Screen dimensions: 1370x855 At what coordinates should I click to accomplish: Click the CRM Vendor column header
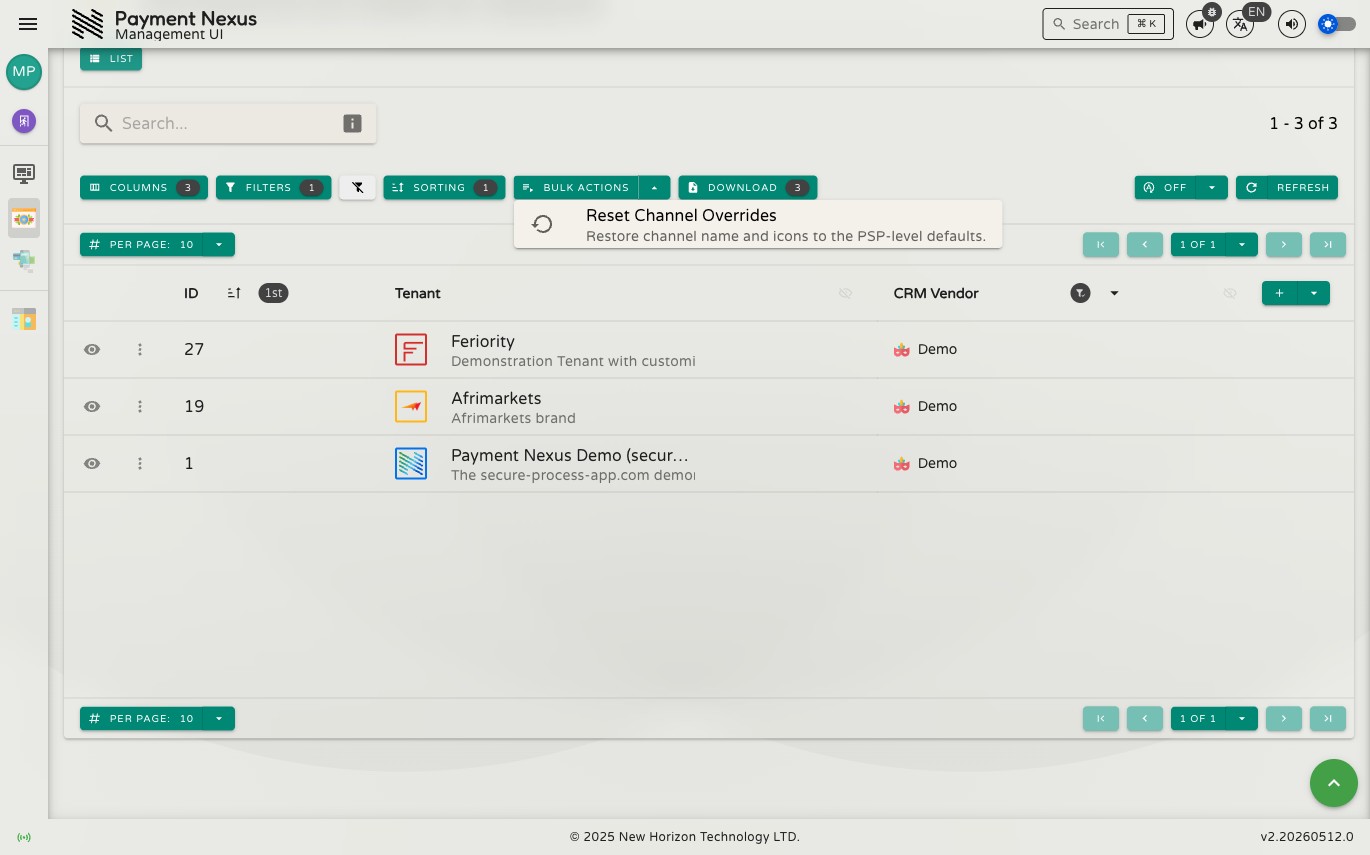(x=936, y=293)
